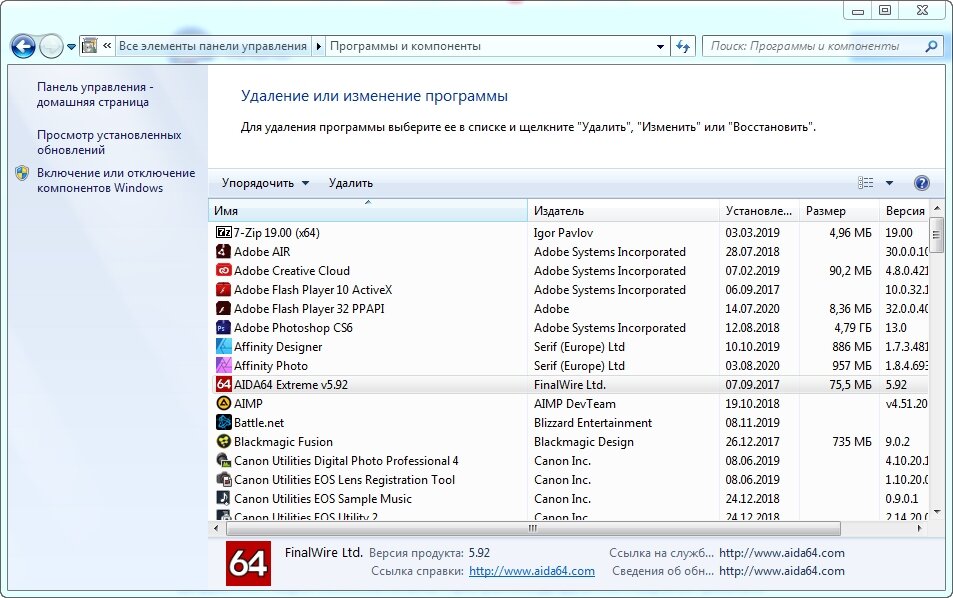This screenshot has width=953, height=598.
Task: Click the Control Panel icon in address bar
Action: pos(89,46)
